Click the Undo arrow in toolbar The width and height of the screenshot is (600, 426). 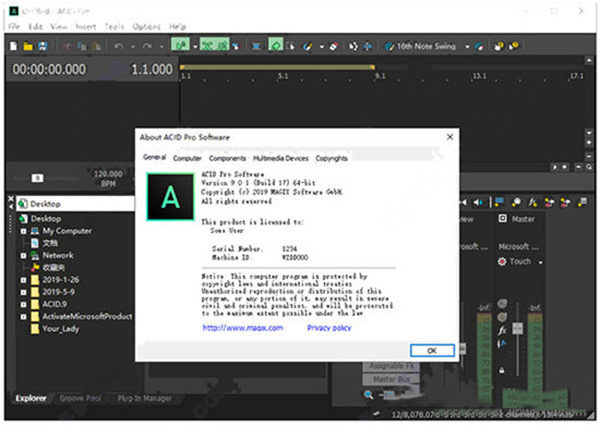(120, 45)
